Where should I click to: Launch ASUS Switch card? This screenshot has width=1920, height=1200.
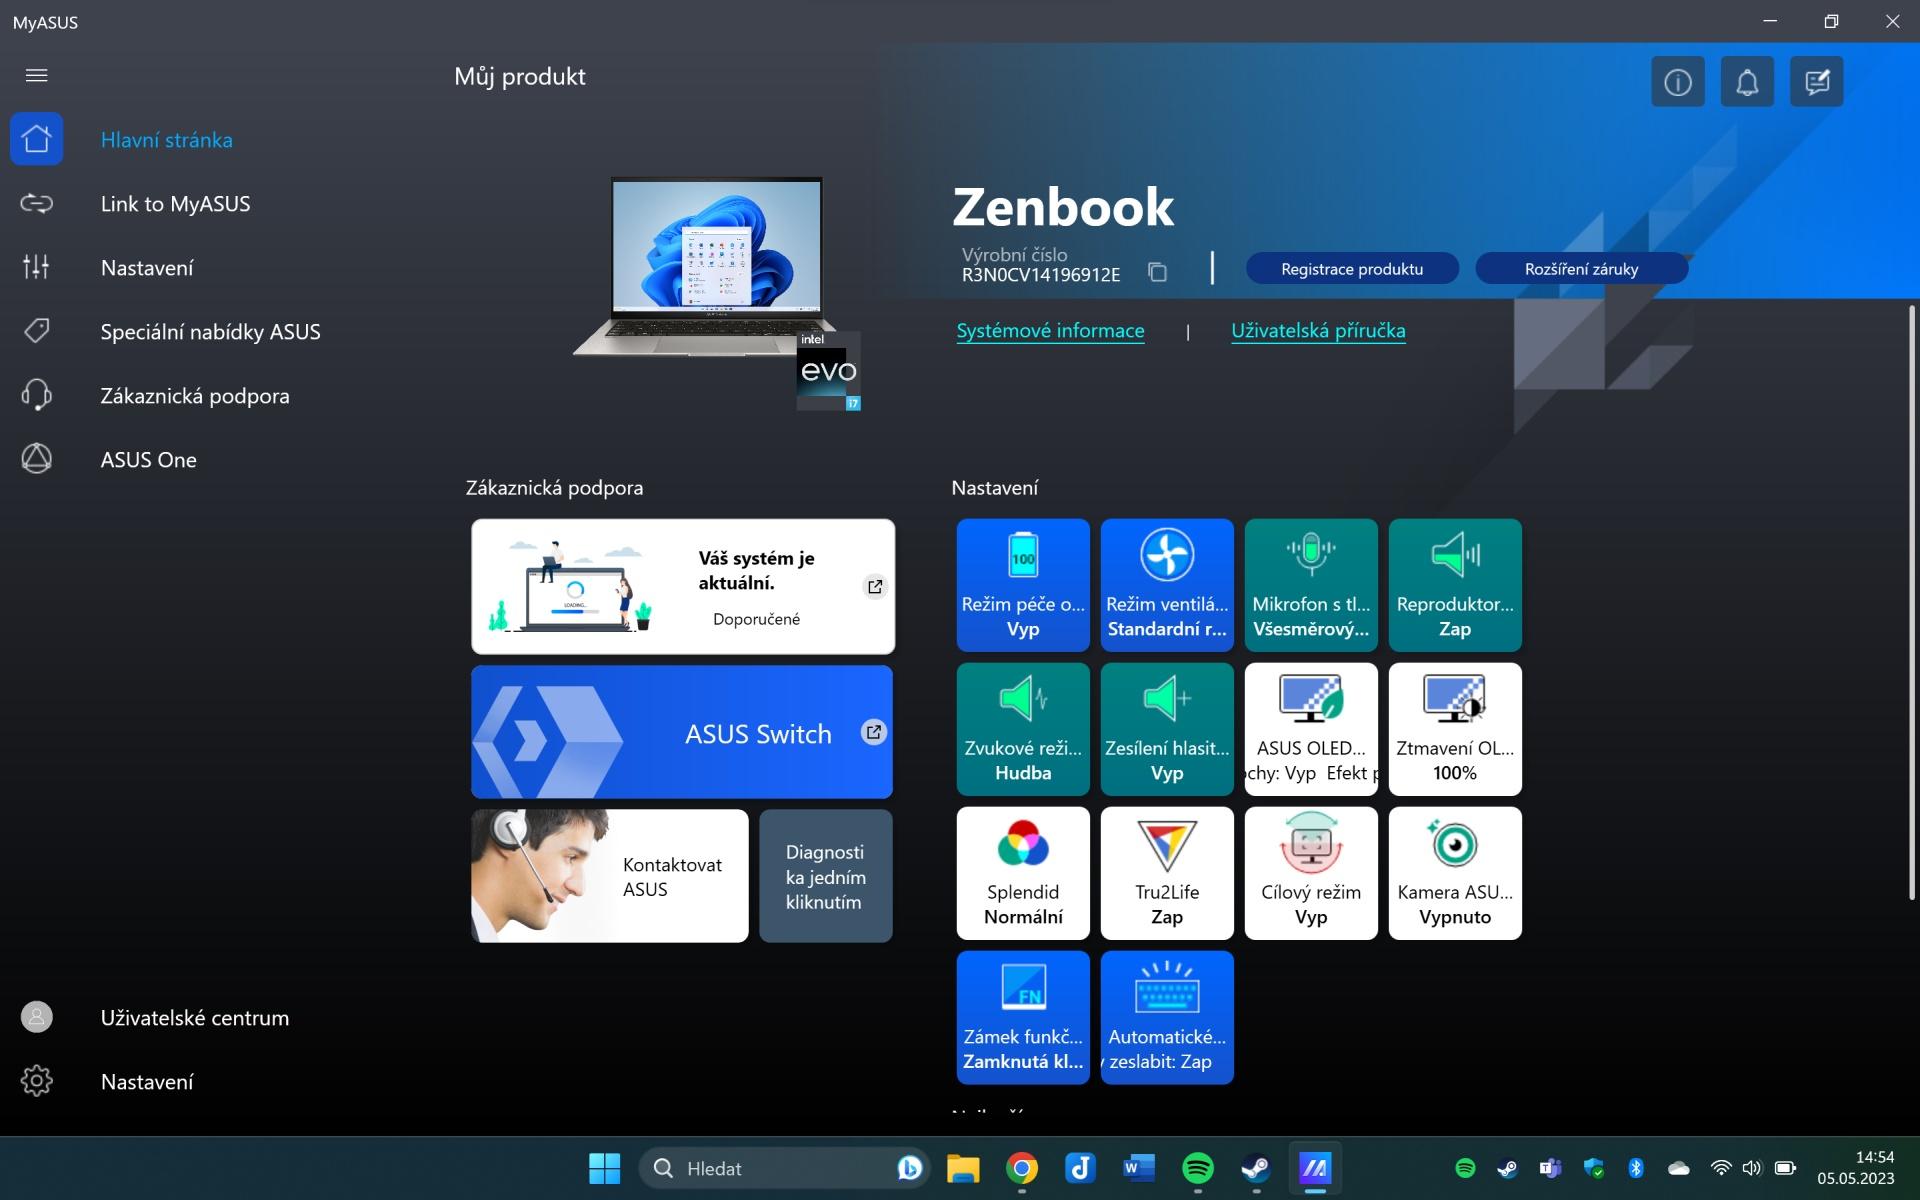tap(682, 732)
